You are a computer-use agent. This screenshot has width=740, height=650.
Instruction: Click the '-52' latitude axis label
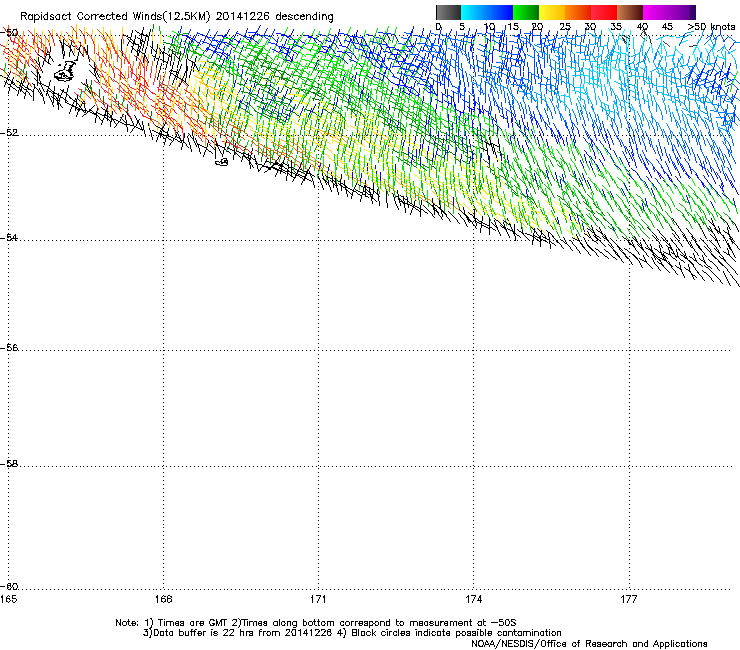point(9,133)
